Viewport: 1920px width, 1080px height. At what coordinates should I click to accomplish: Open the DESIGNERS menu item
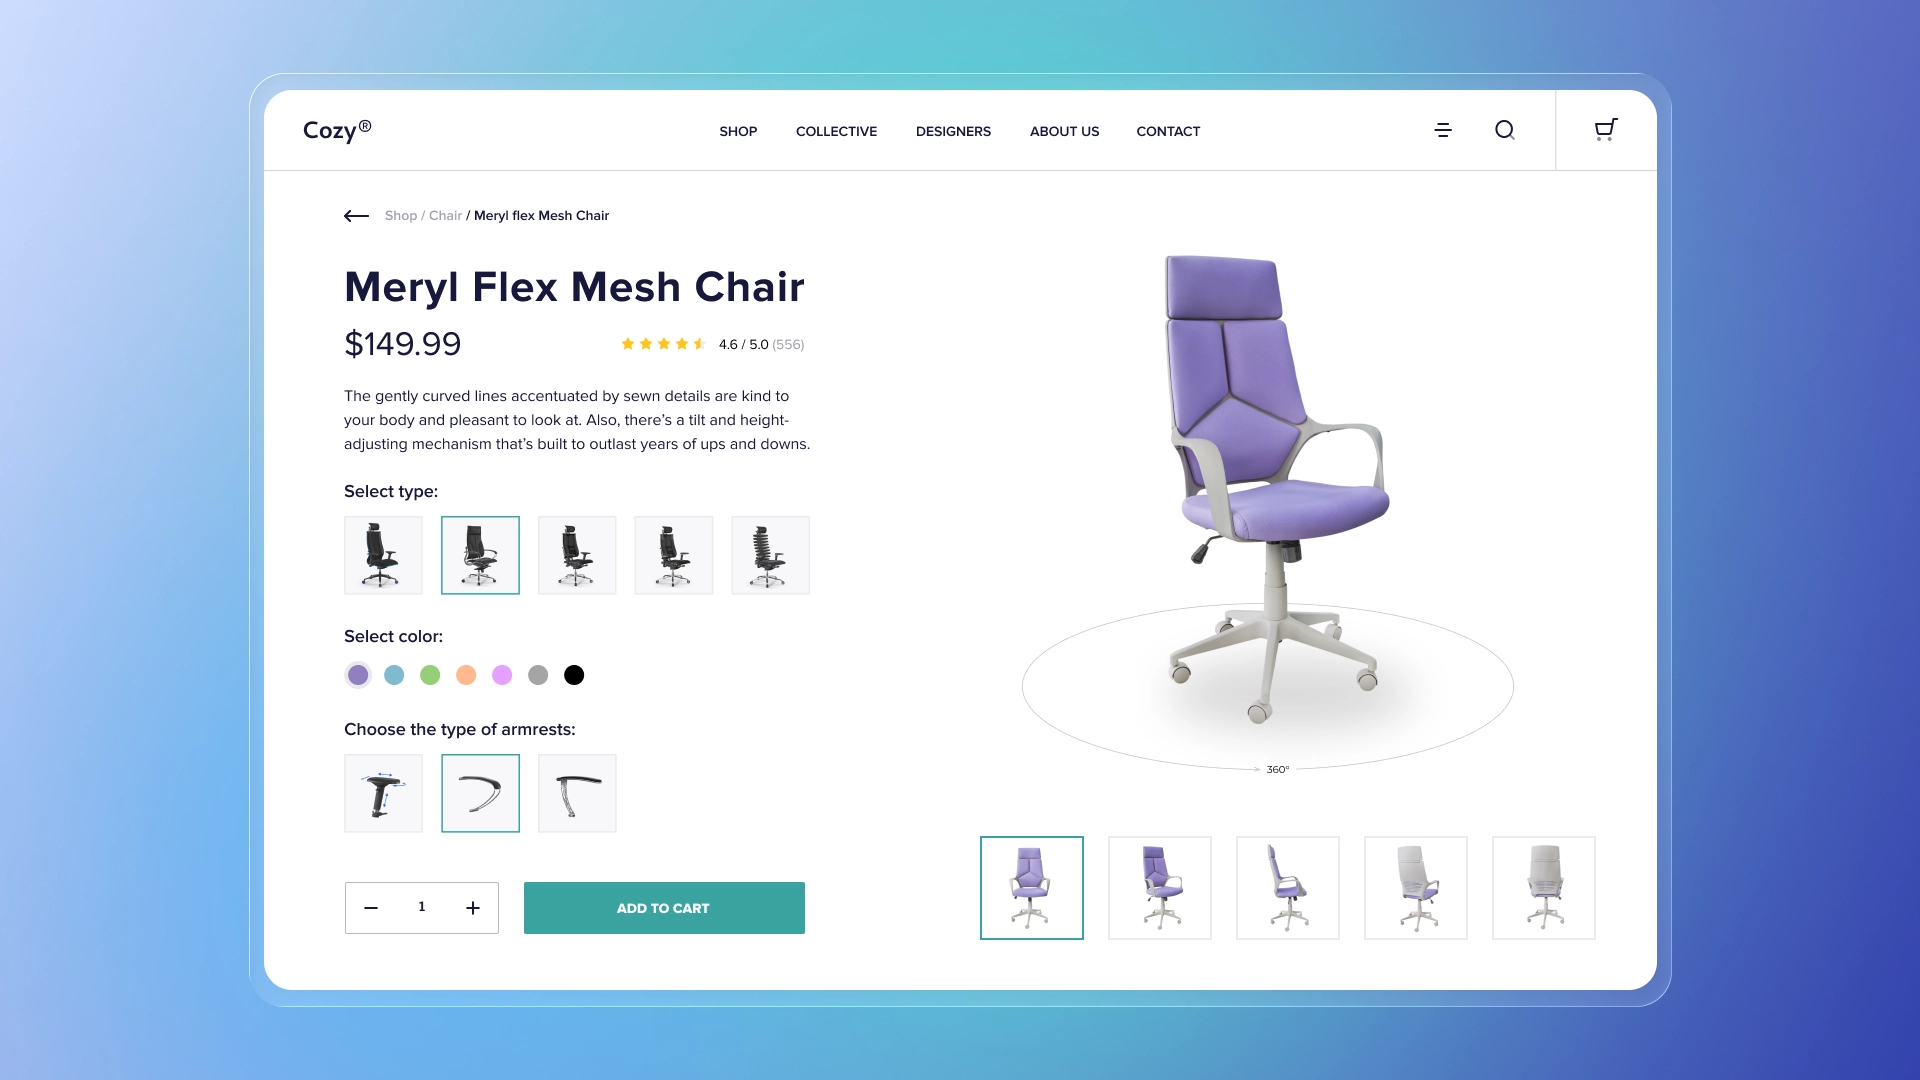[x=953, y=131]
